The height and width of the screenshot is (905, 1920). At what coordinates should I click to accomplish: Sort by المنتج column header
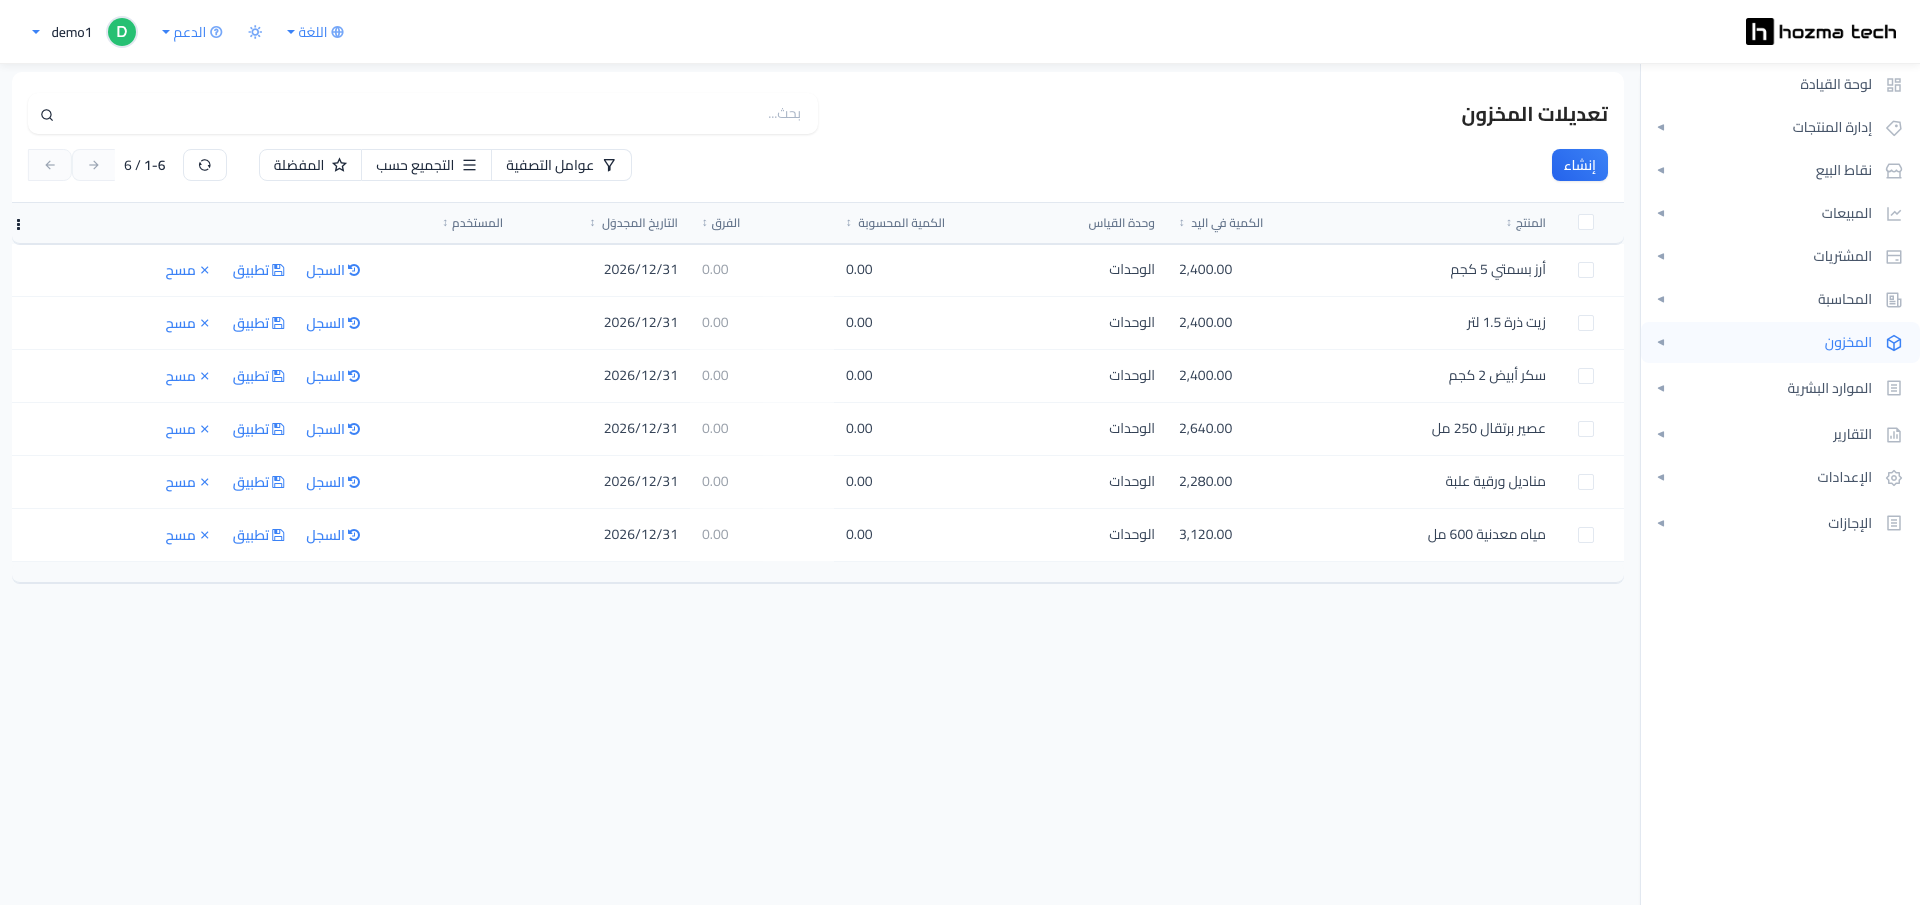[x=1526, y=223]
